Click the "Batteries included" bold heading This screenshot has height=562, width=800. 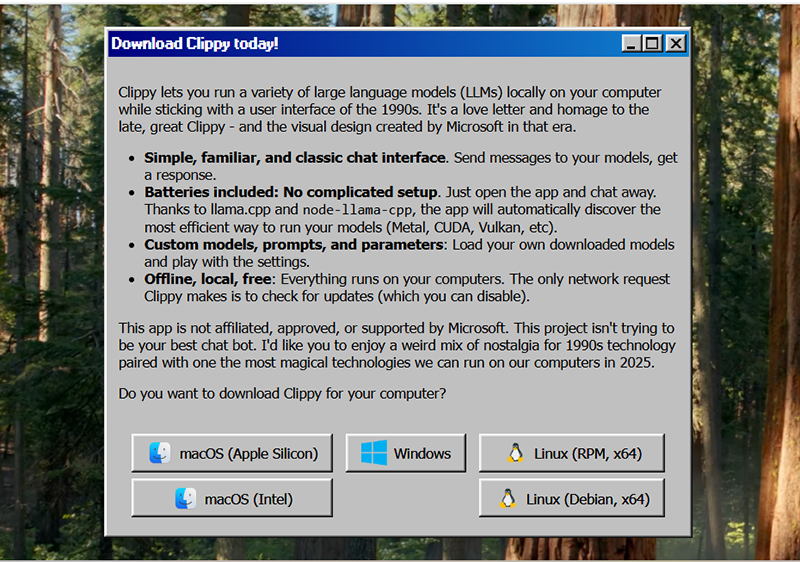tap(291, 192)
